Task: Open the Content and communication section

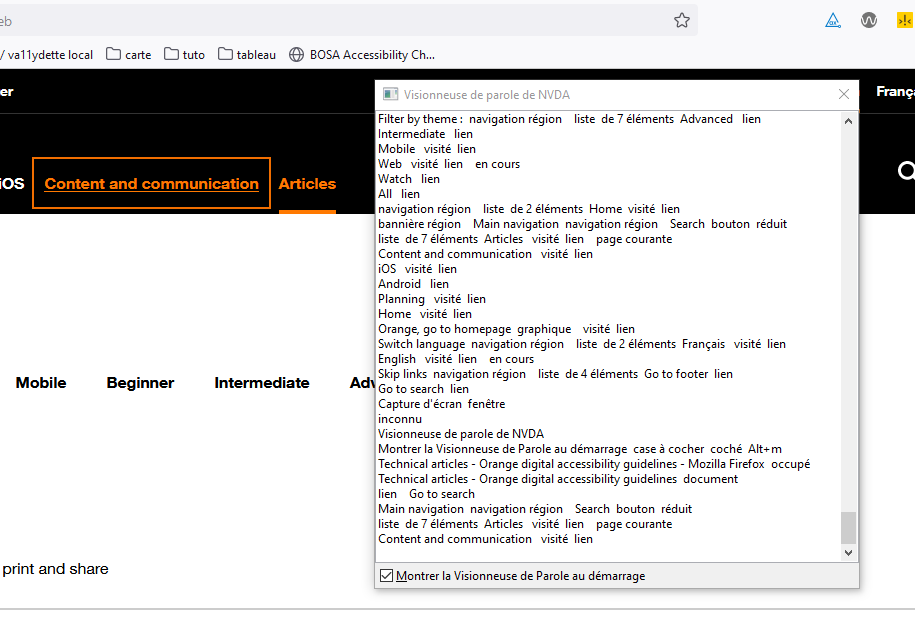Action: (x=150, y=184)
